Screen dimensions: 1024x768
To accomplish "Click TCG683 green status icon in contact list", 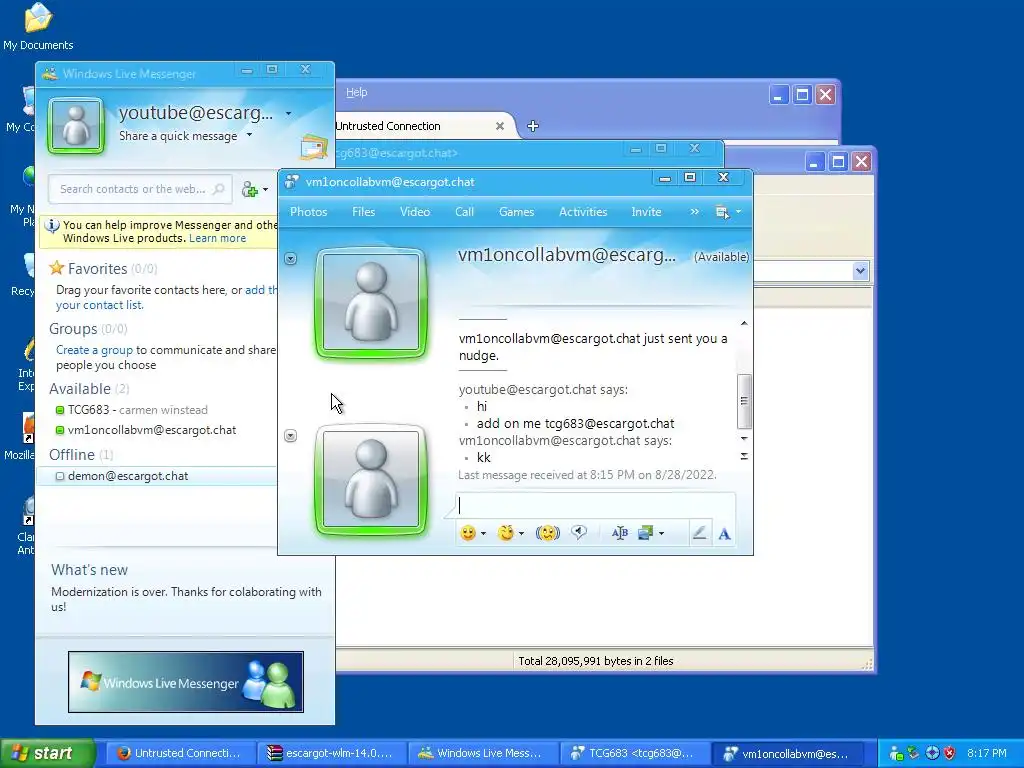I will [x=59, y=410].
